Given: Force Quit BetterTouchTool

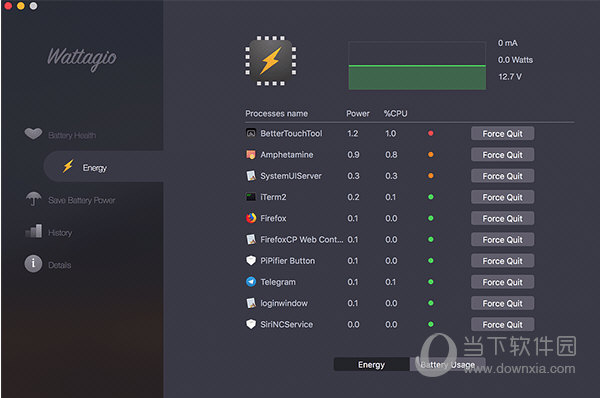Looking at the screenshot, I should pyautogui.click(x=502, y=134).
